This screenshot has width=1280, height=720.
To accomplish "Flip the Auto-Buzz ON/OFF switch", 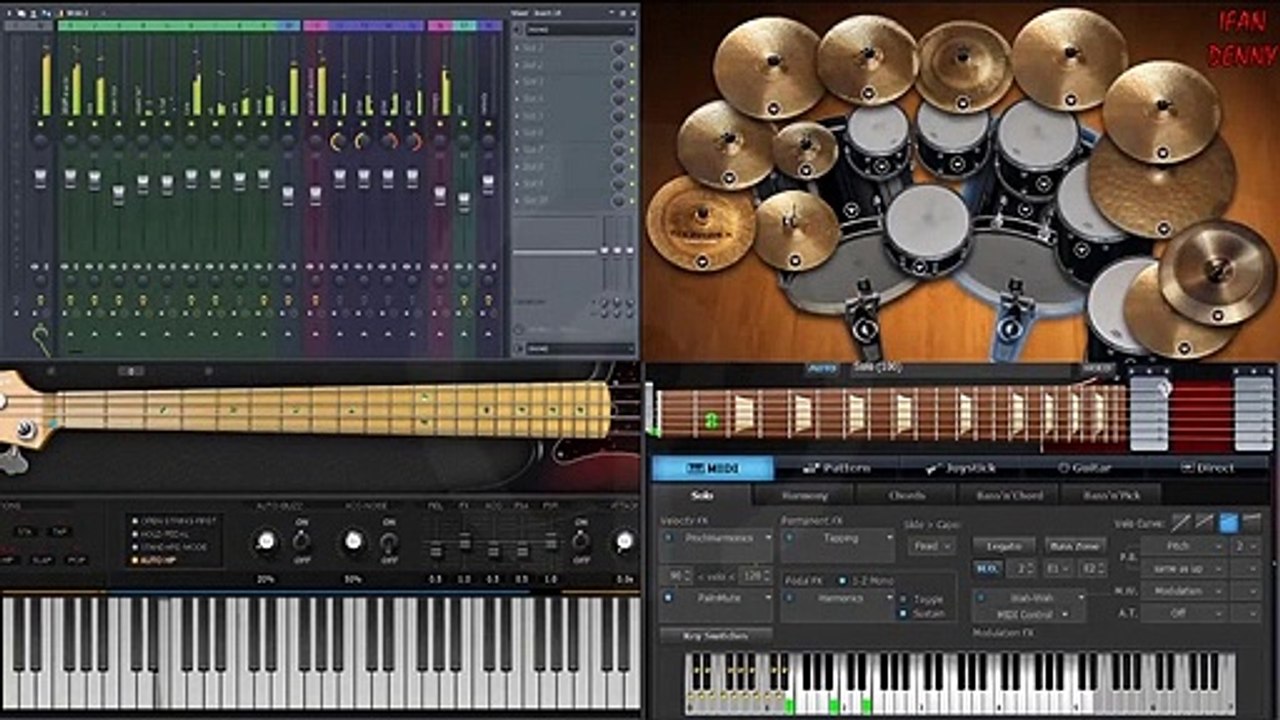I will coord(301,541).
